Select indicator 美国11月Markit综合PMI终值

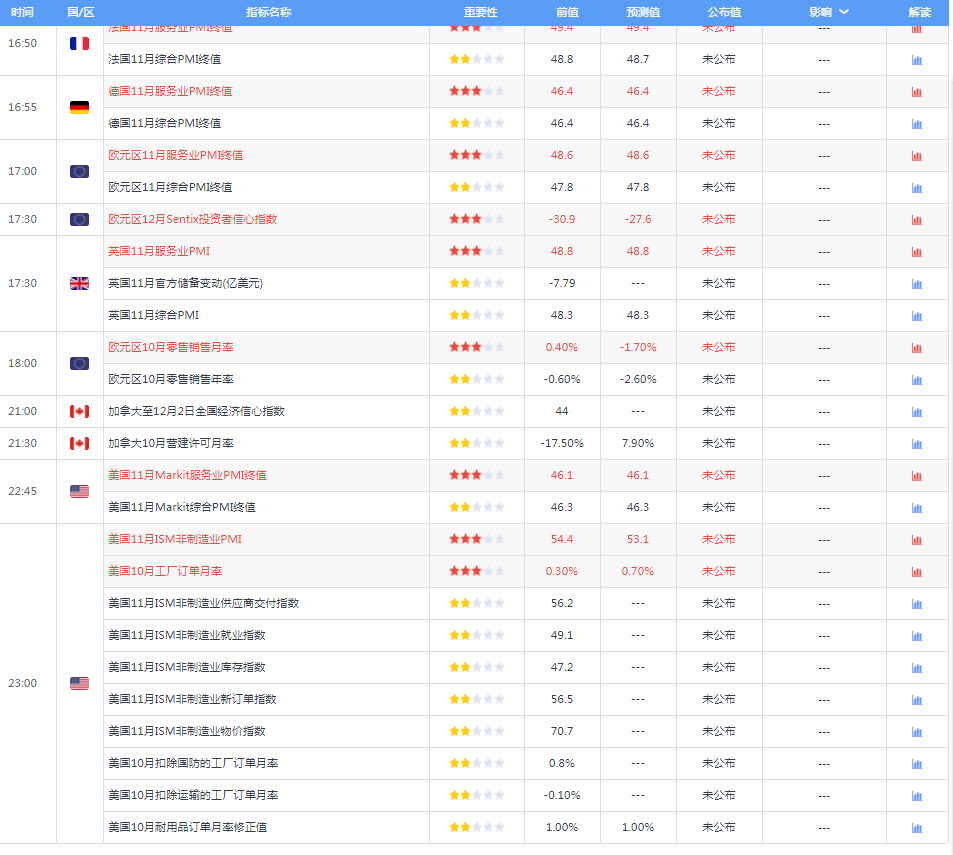(182, 507)
